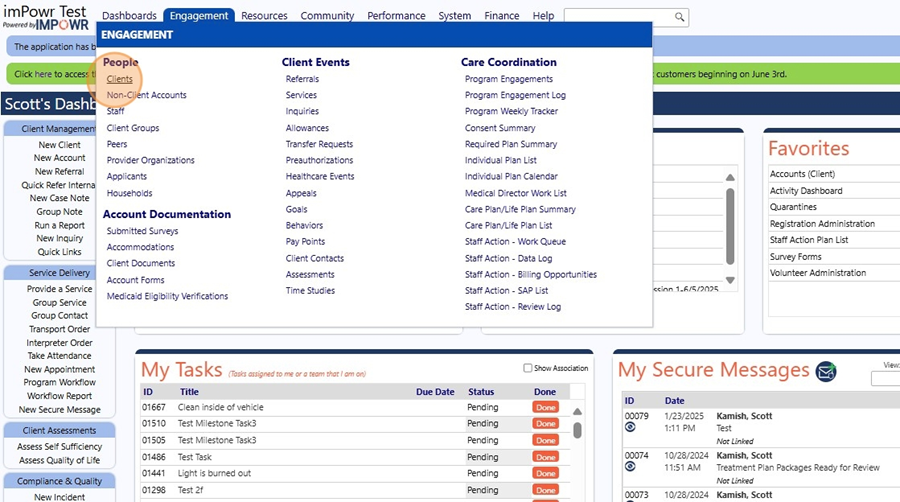Open Quarantines favorite

pyautogui.click(x=793, y=207)
